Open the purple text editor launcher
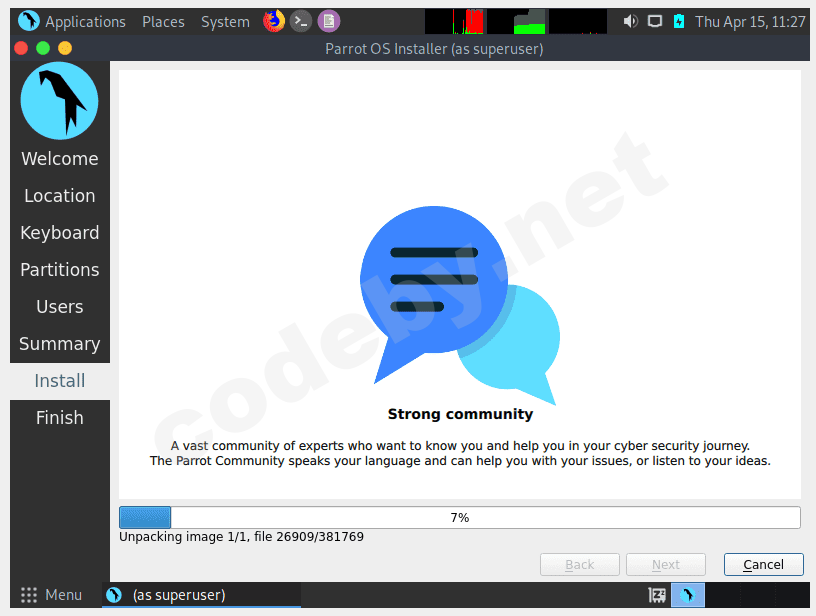This screenshot has width=816, height=616. pyautogui.click(x=329, y=21)
